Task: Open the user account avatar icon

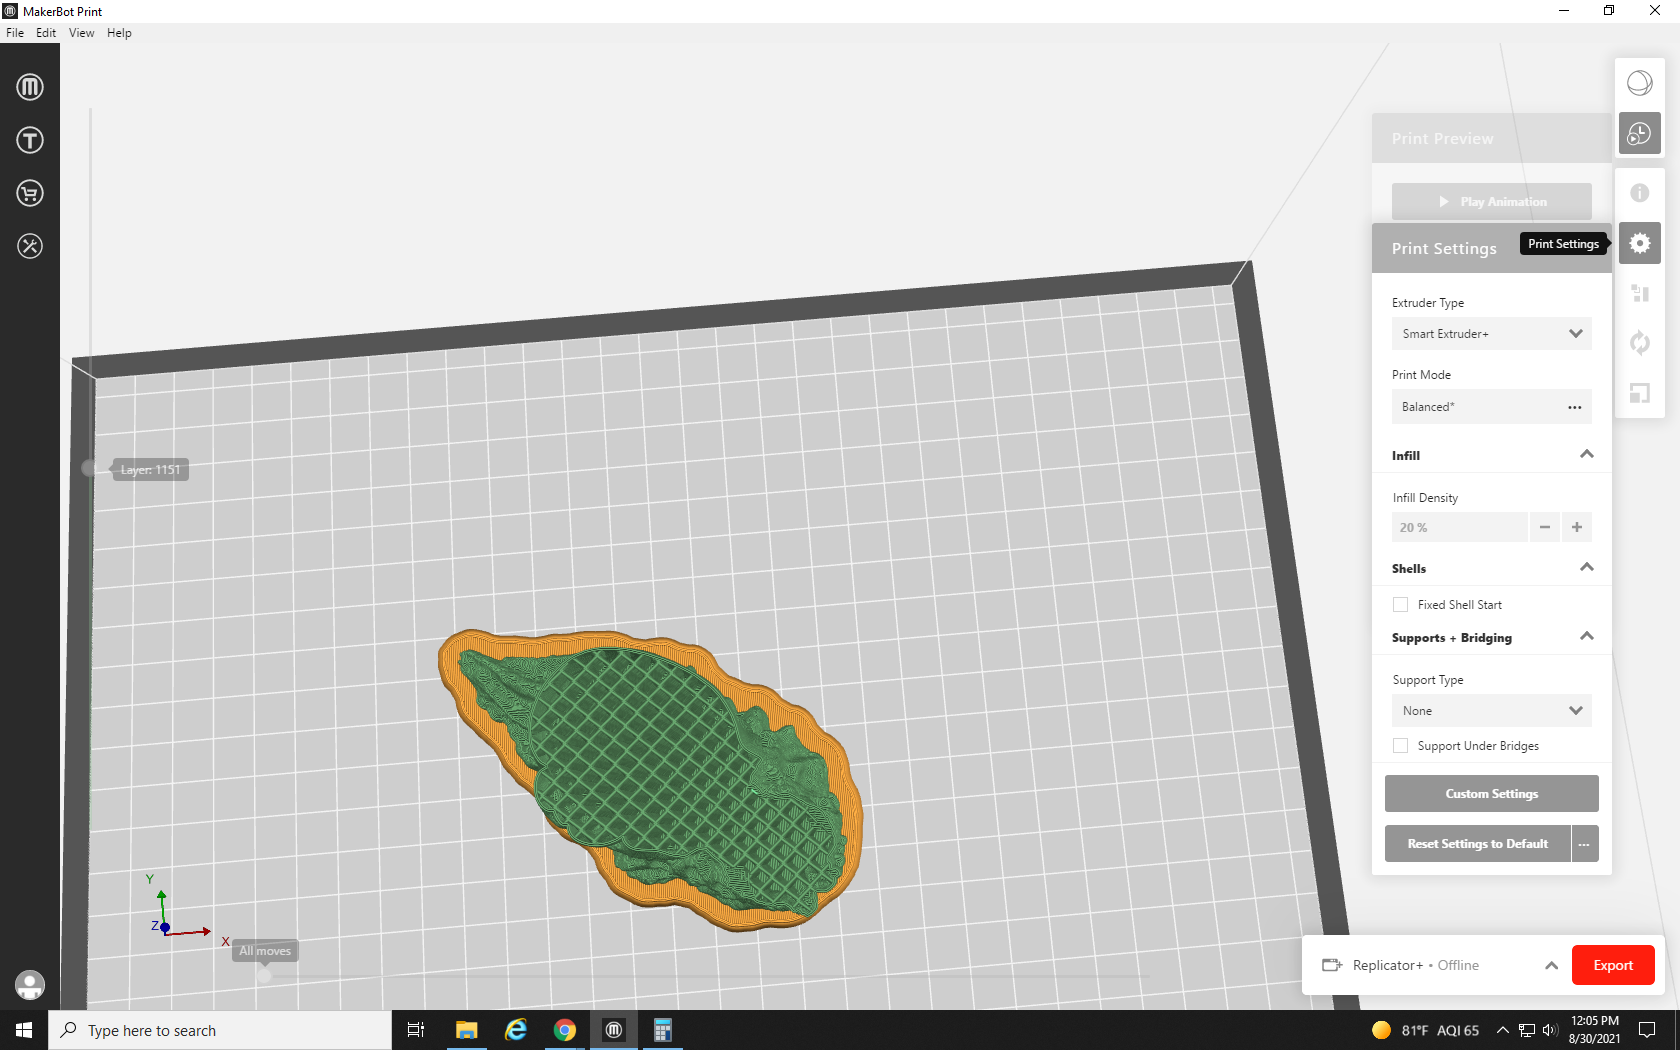Action: coord(30,985)
